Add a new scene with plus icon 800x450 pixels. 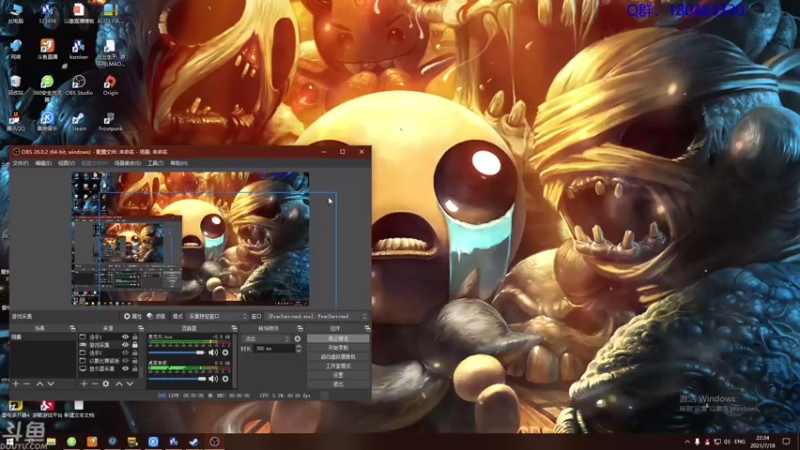tap(16, 384)
